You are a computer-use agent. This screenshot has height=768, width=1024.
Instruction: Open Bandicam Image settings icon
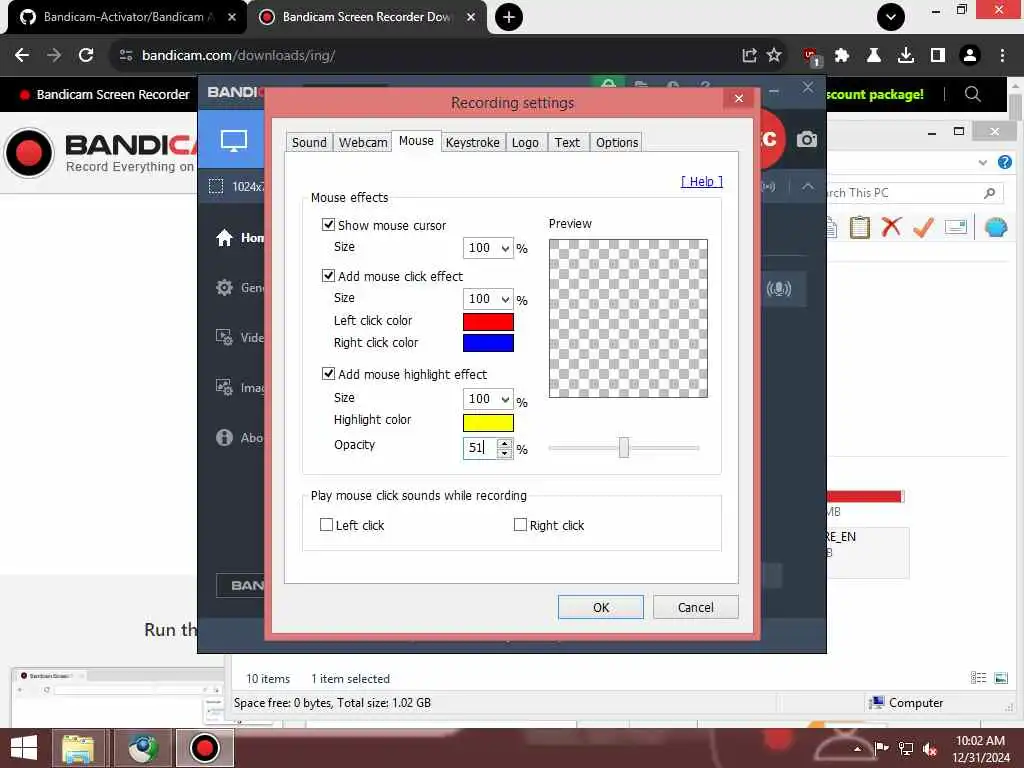(x=224, y=387)
